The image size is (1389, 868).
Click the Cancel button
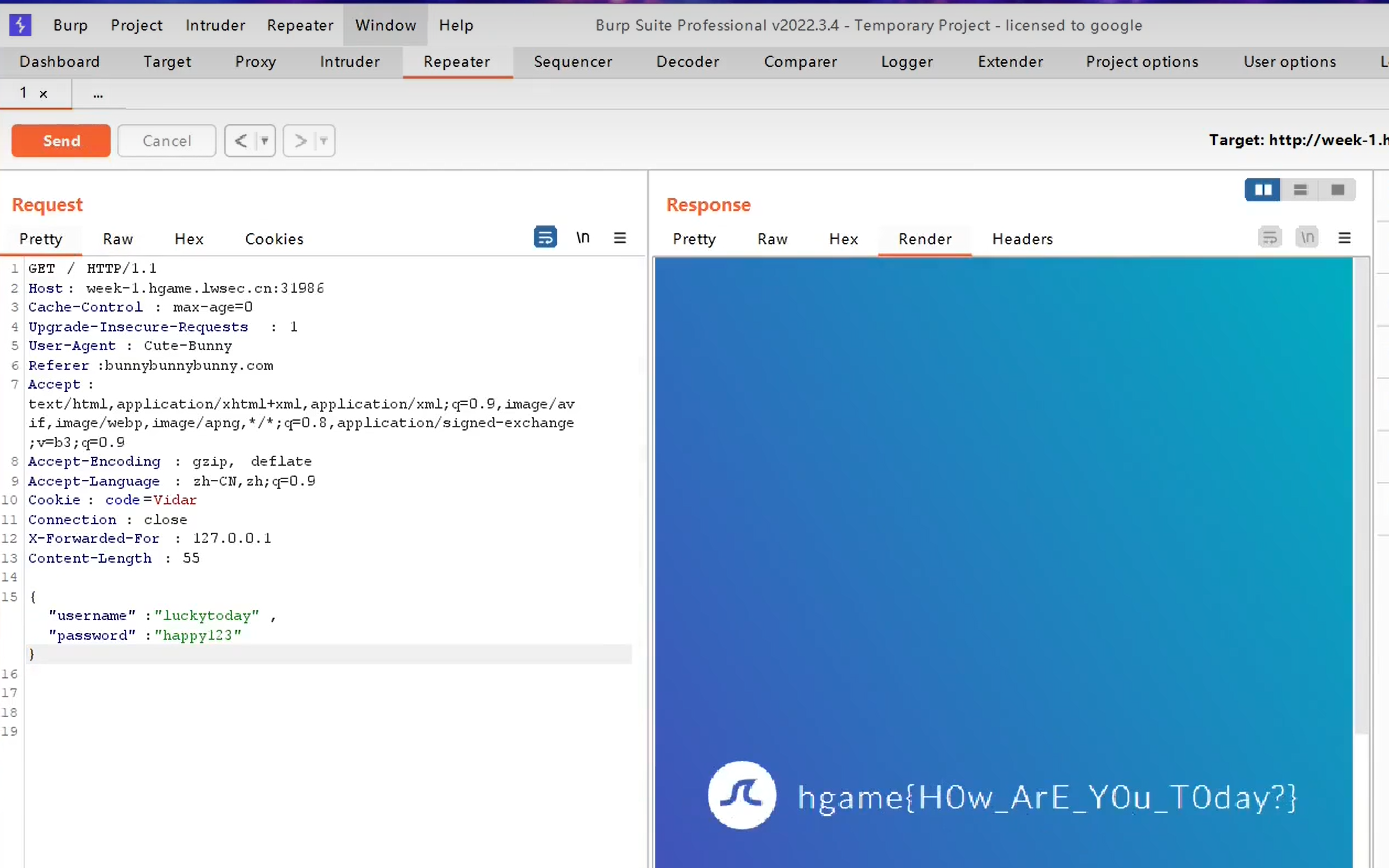(x=167, y=141)
